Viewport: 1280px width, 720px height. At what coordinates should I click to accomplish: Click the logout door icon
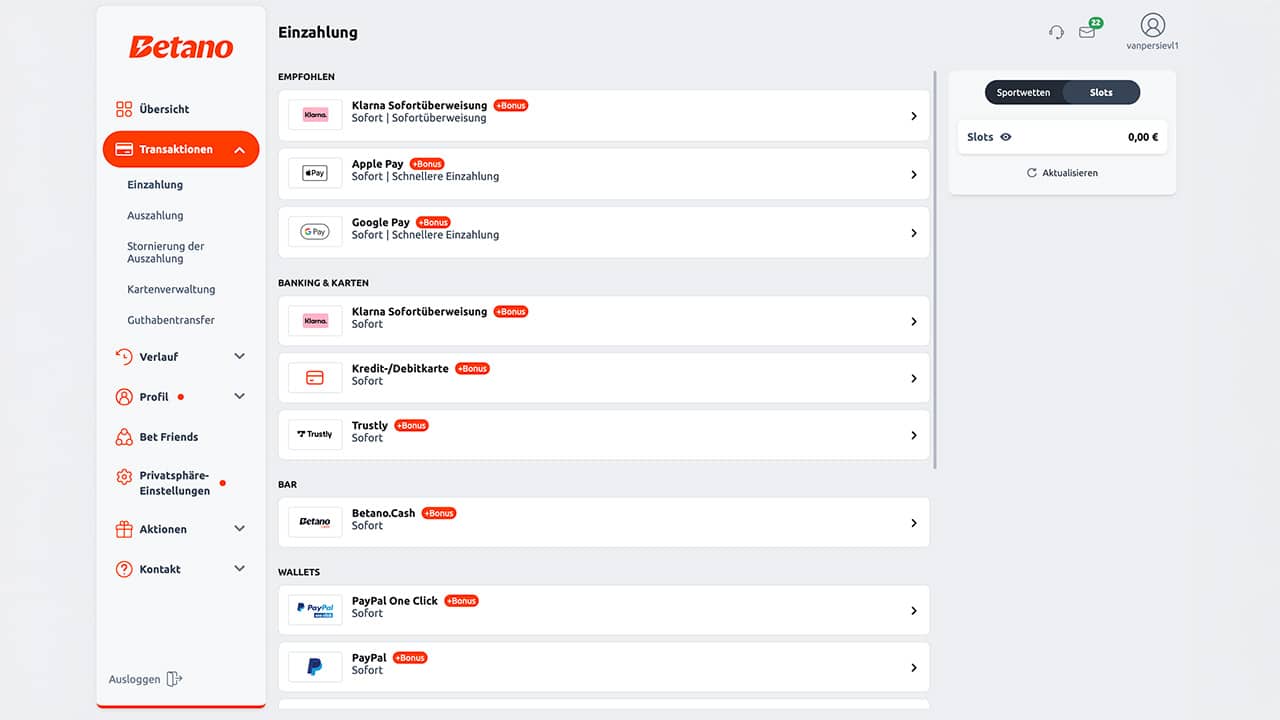[x=174, y=679]
